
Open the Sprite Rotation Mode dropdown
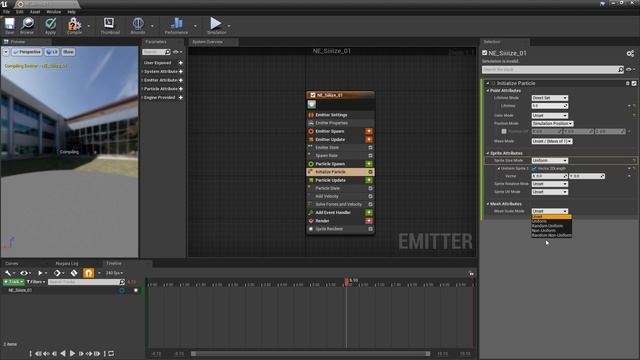coord(549,184)
